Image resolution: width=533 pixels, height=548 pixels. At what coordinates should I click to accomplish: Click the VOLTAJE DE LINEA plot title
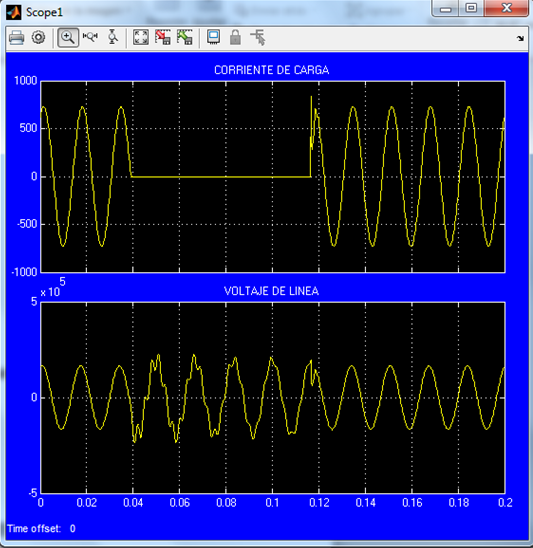point(271,291)
